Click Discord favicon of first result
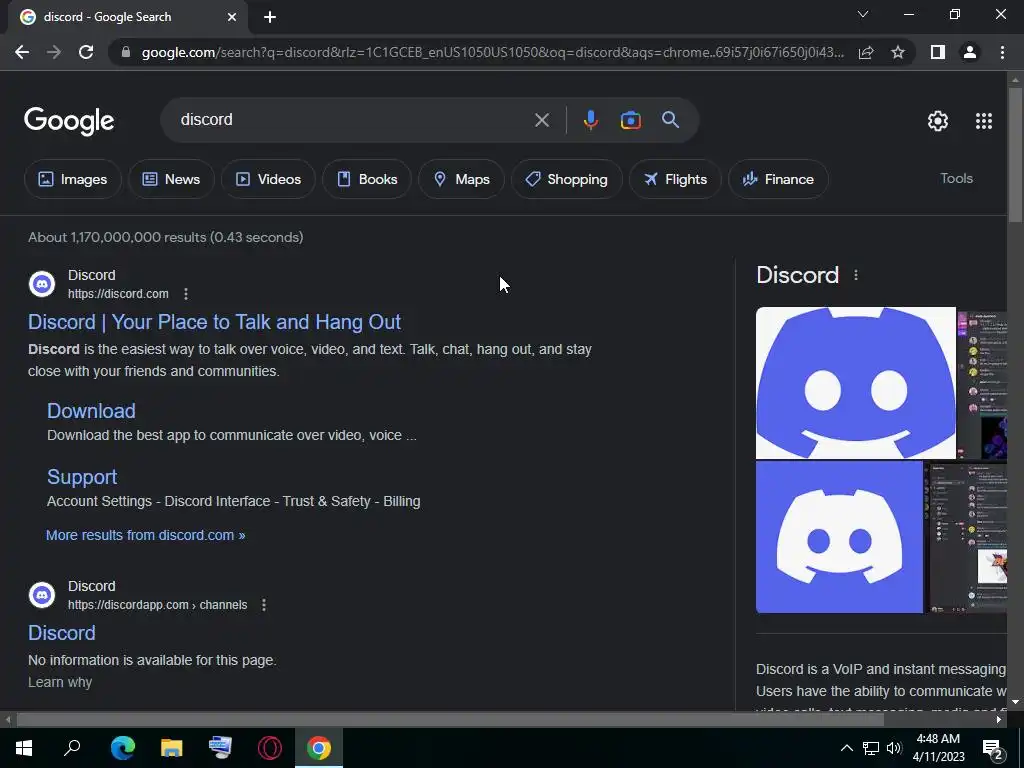Viewport: 1024px width, 768px height. (x=42, y=284)
